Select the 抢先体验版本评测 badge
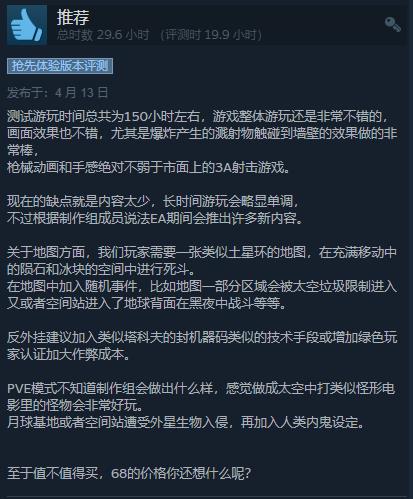 coord(60,66)
